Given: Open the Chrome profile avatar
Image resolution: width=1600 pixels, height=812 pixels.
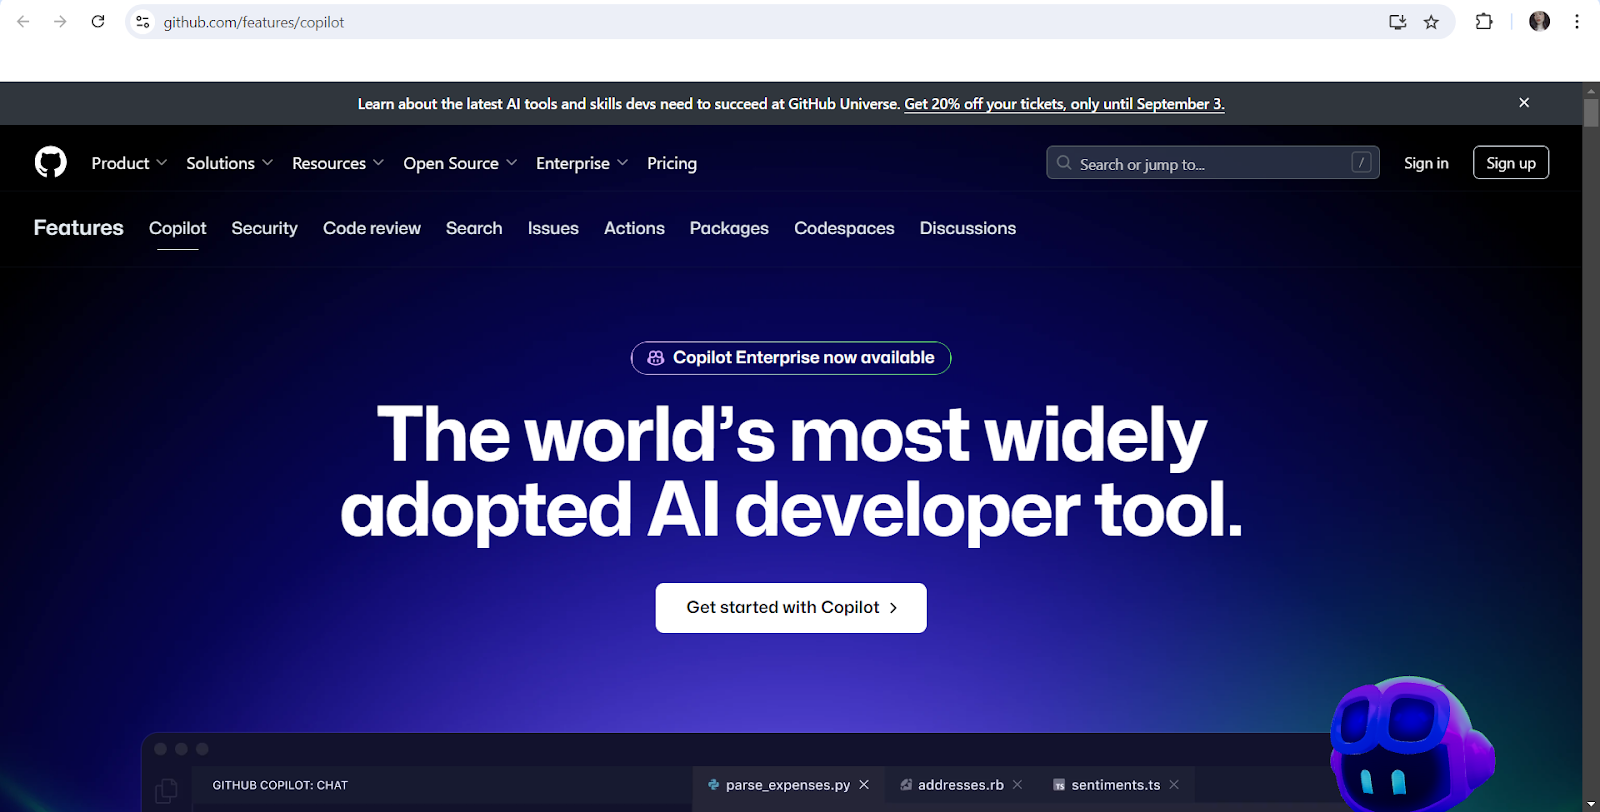Looking at the screenshot, I should 1539,21.
